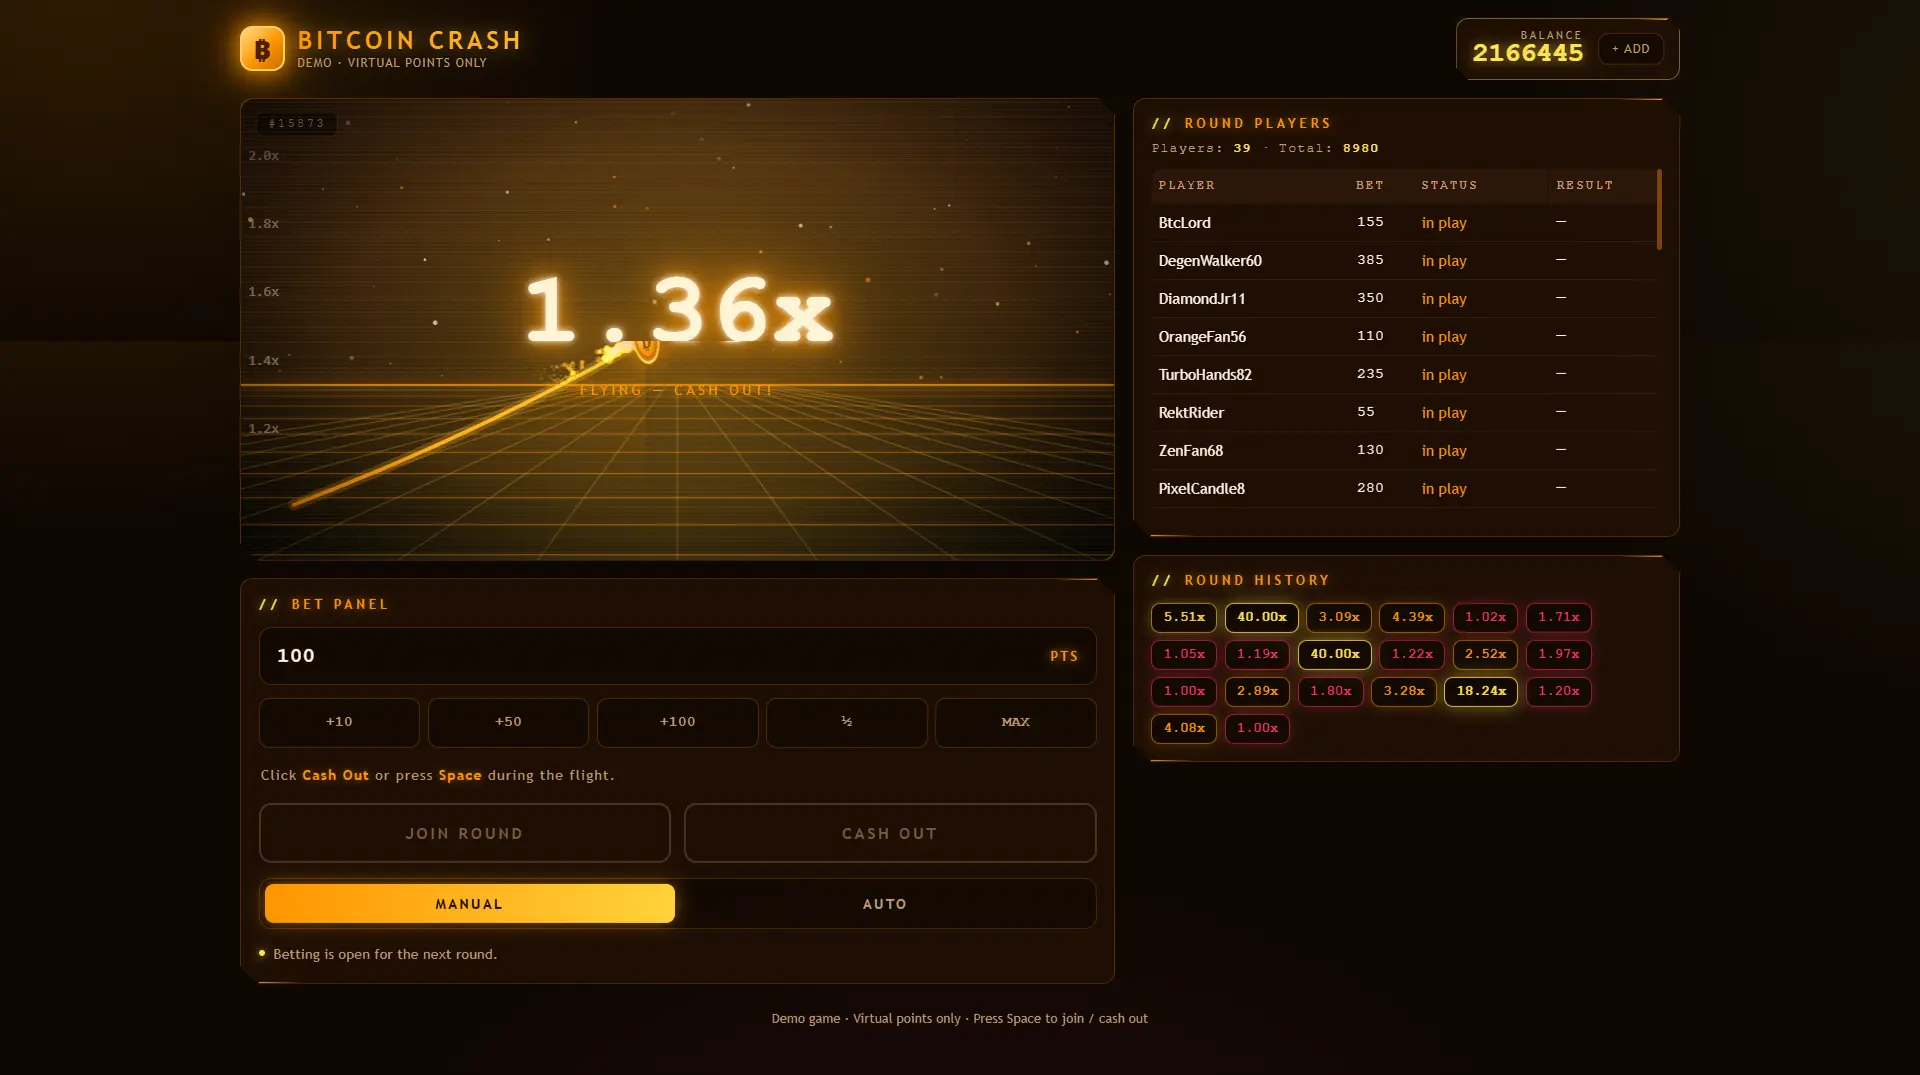Click the JOIN ROUND button
The height and width of the screenshot is (1075, 1920).
click(x=464, y=833)
